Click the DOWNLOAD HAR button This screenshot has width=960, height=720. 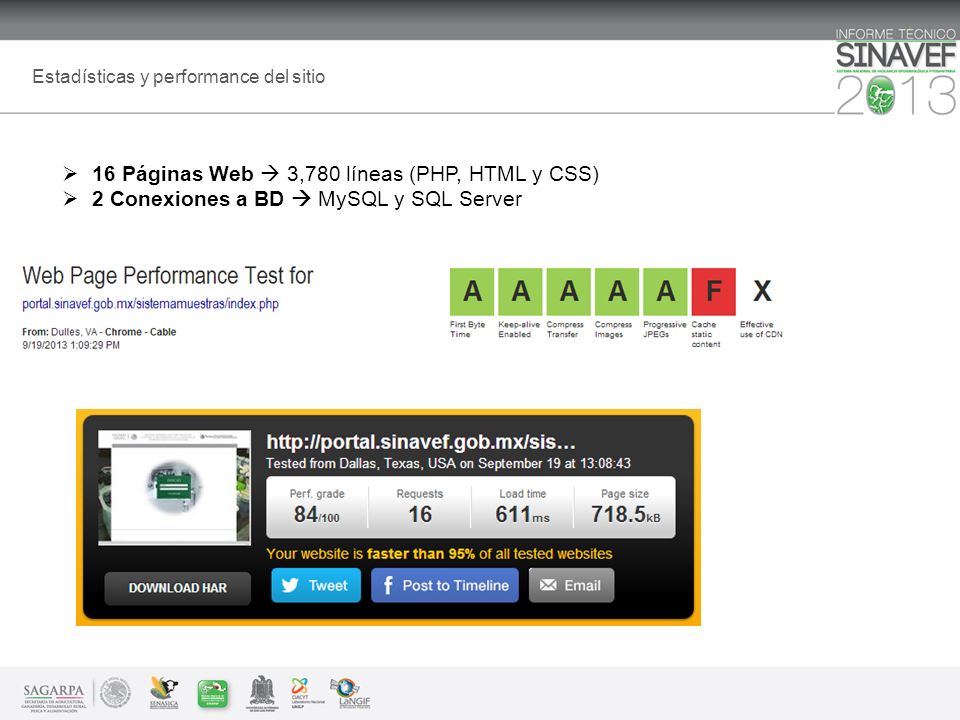tap(178, 588)
